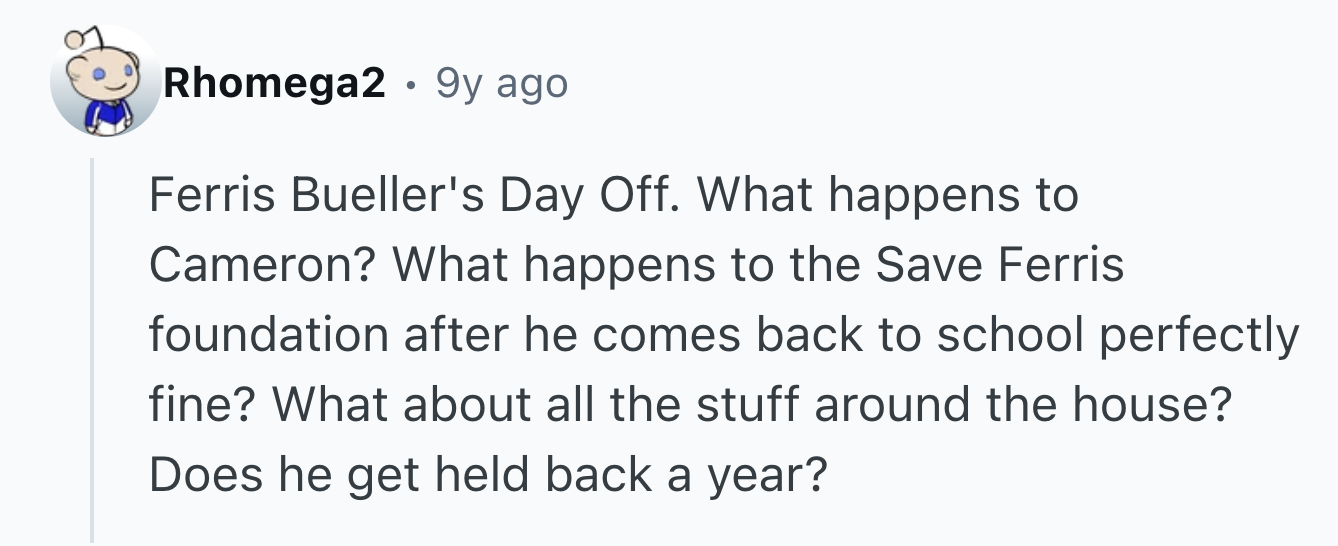This screenshot has width=1338, height=546.
Task: Click the "9y ago" comment timestamp
Action: point(502,84)
